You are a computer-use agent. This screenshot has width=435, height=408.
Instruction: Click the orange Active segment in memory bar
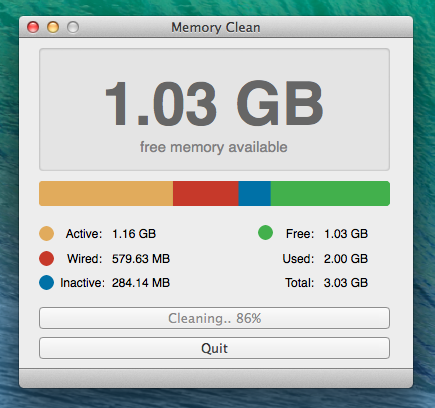106,193
